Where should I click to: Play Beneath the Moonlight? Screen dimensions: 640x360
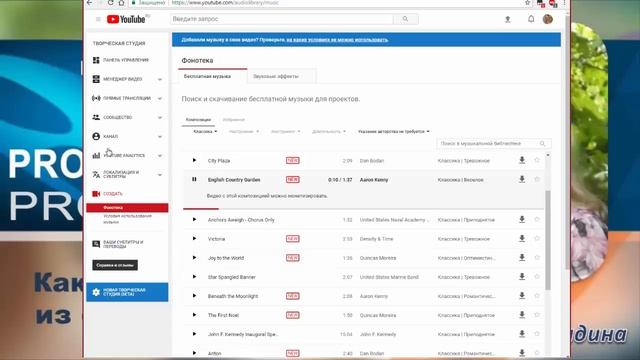coord(194,296)
